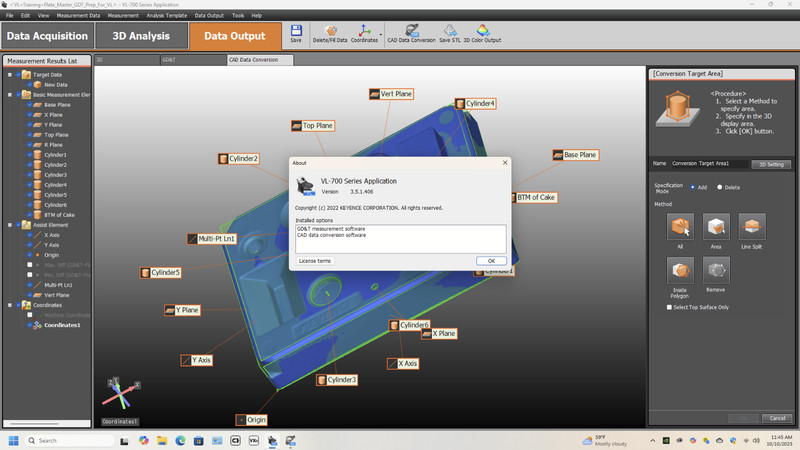This screenshot has height=450, width=800.
Task: Open the Tools menu
Action: click(x=238, y=15)
